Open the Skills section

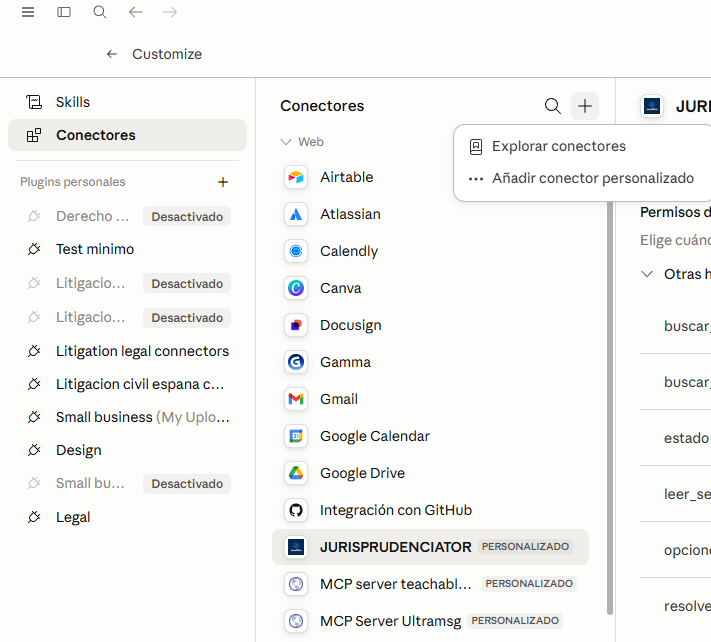point(127,102)
